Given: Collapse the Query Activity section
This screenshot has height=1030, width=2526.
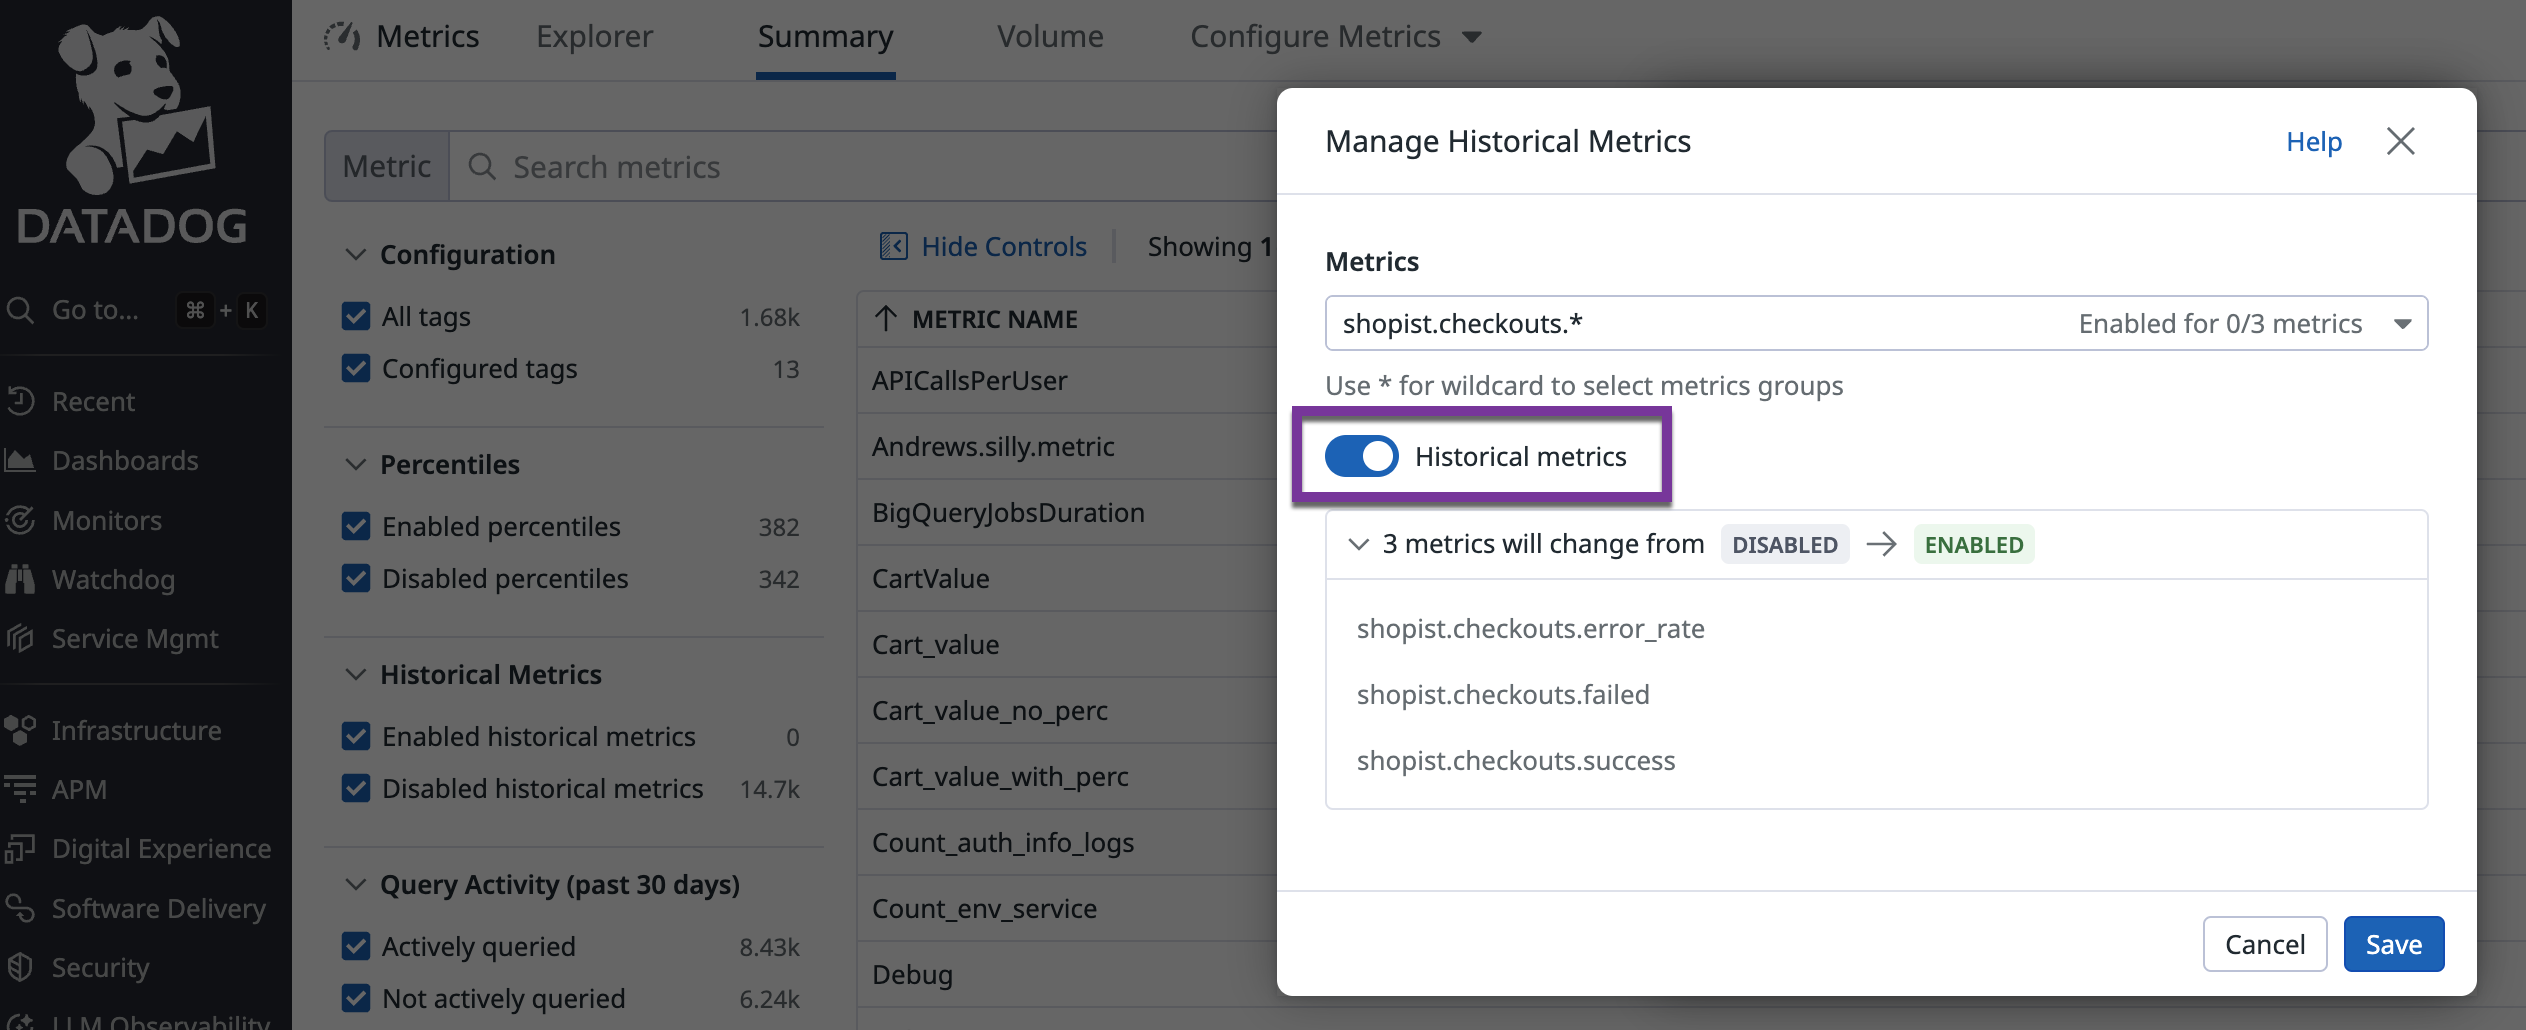Looking at the screenshot, I should click(355, 884).
